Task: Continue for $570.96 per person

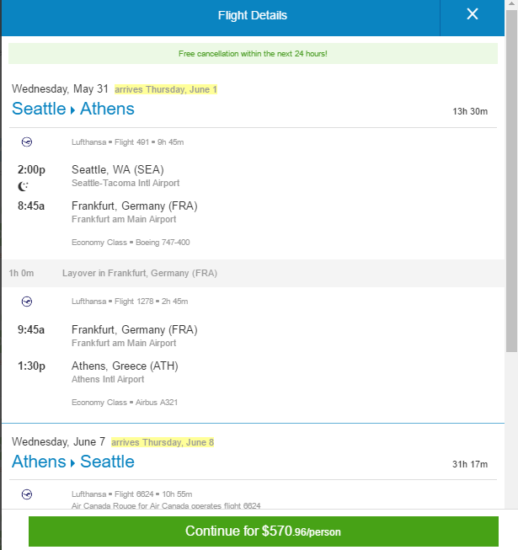Action: pyautogui.click(x=263, y=531)
